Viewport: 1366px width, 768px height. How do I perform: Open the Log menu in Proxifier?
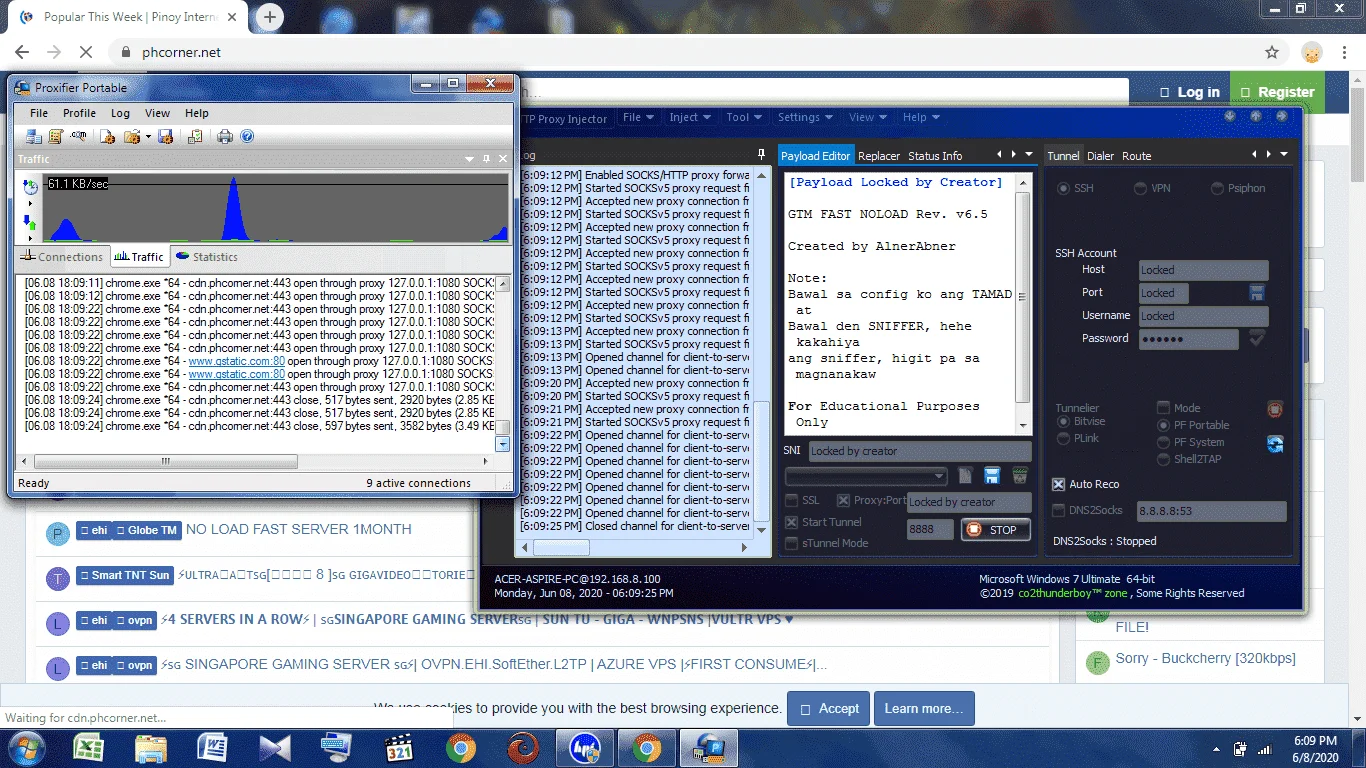(120, 113)
